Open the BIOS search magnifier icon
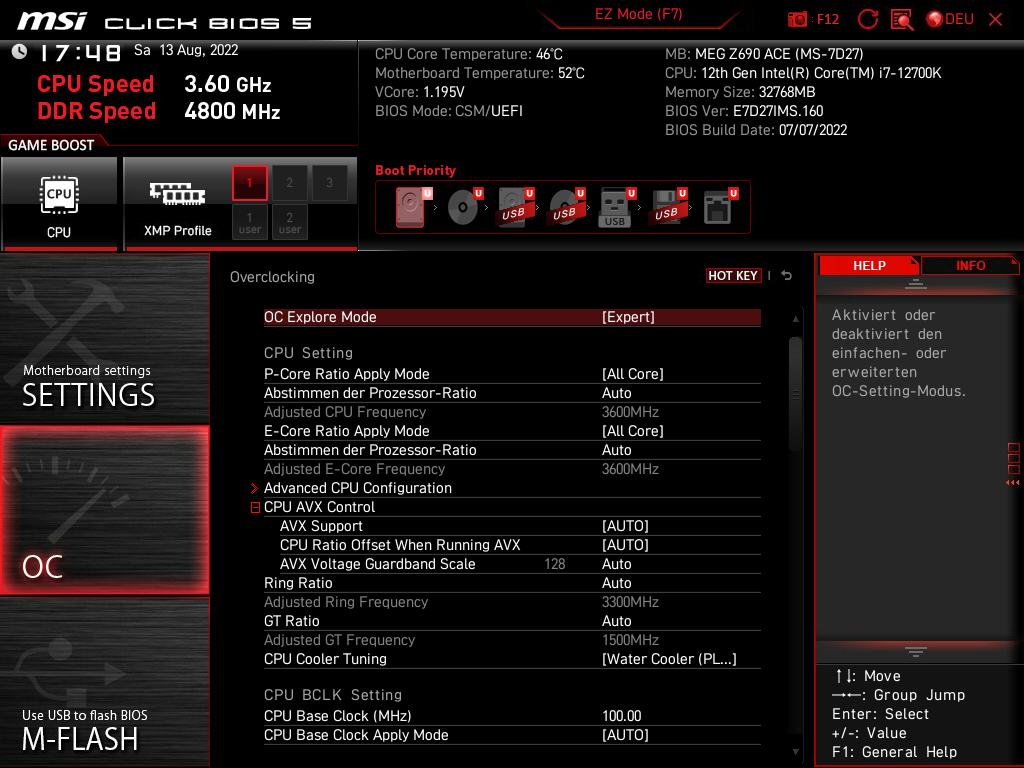The image size is (1024, 768). tap(902, 19)
